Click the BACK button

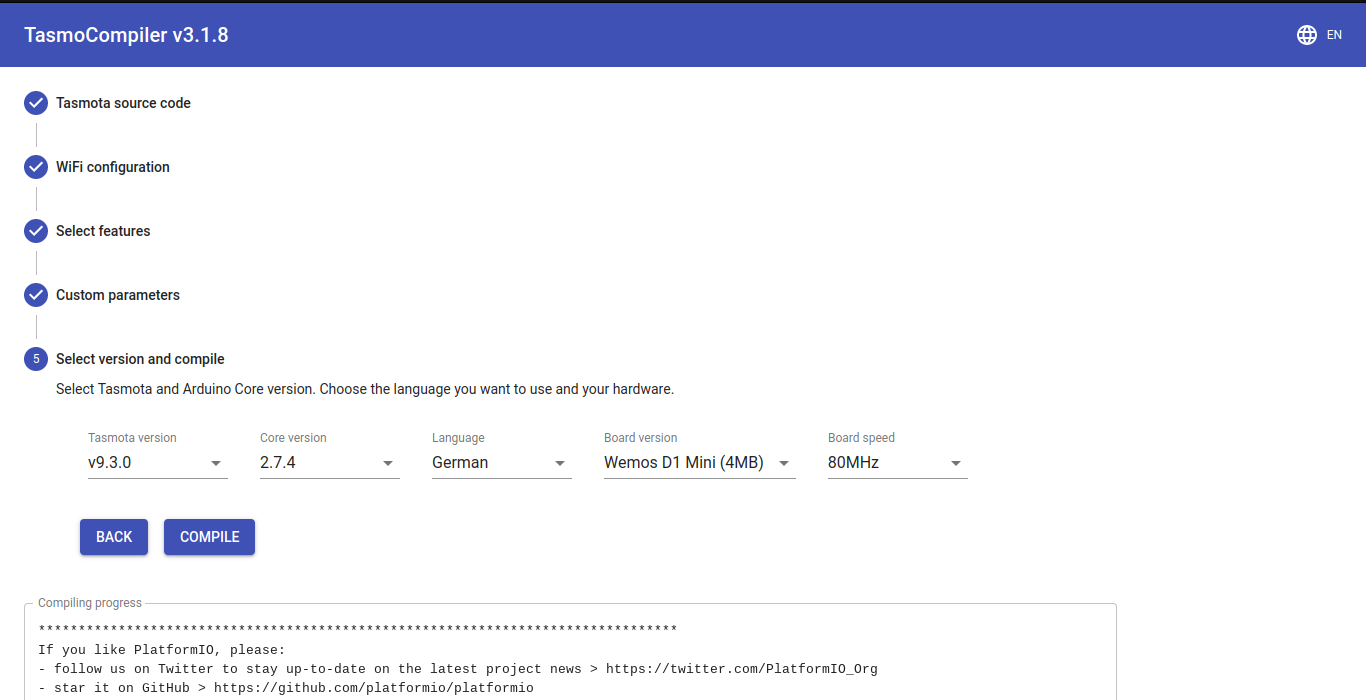(x=114, y=537)
